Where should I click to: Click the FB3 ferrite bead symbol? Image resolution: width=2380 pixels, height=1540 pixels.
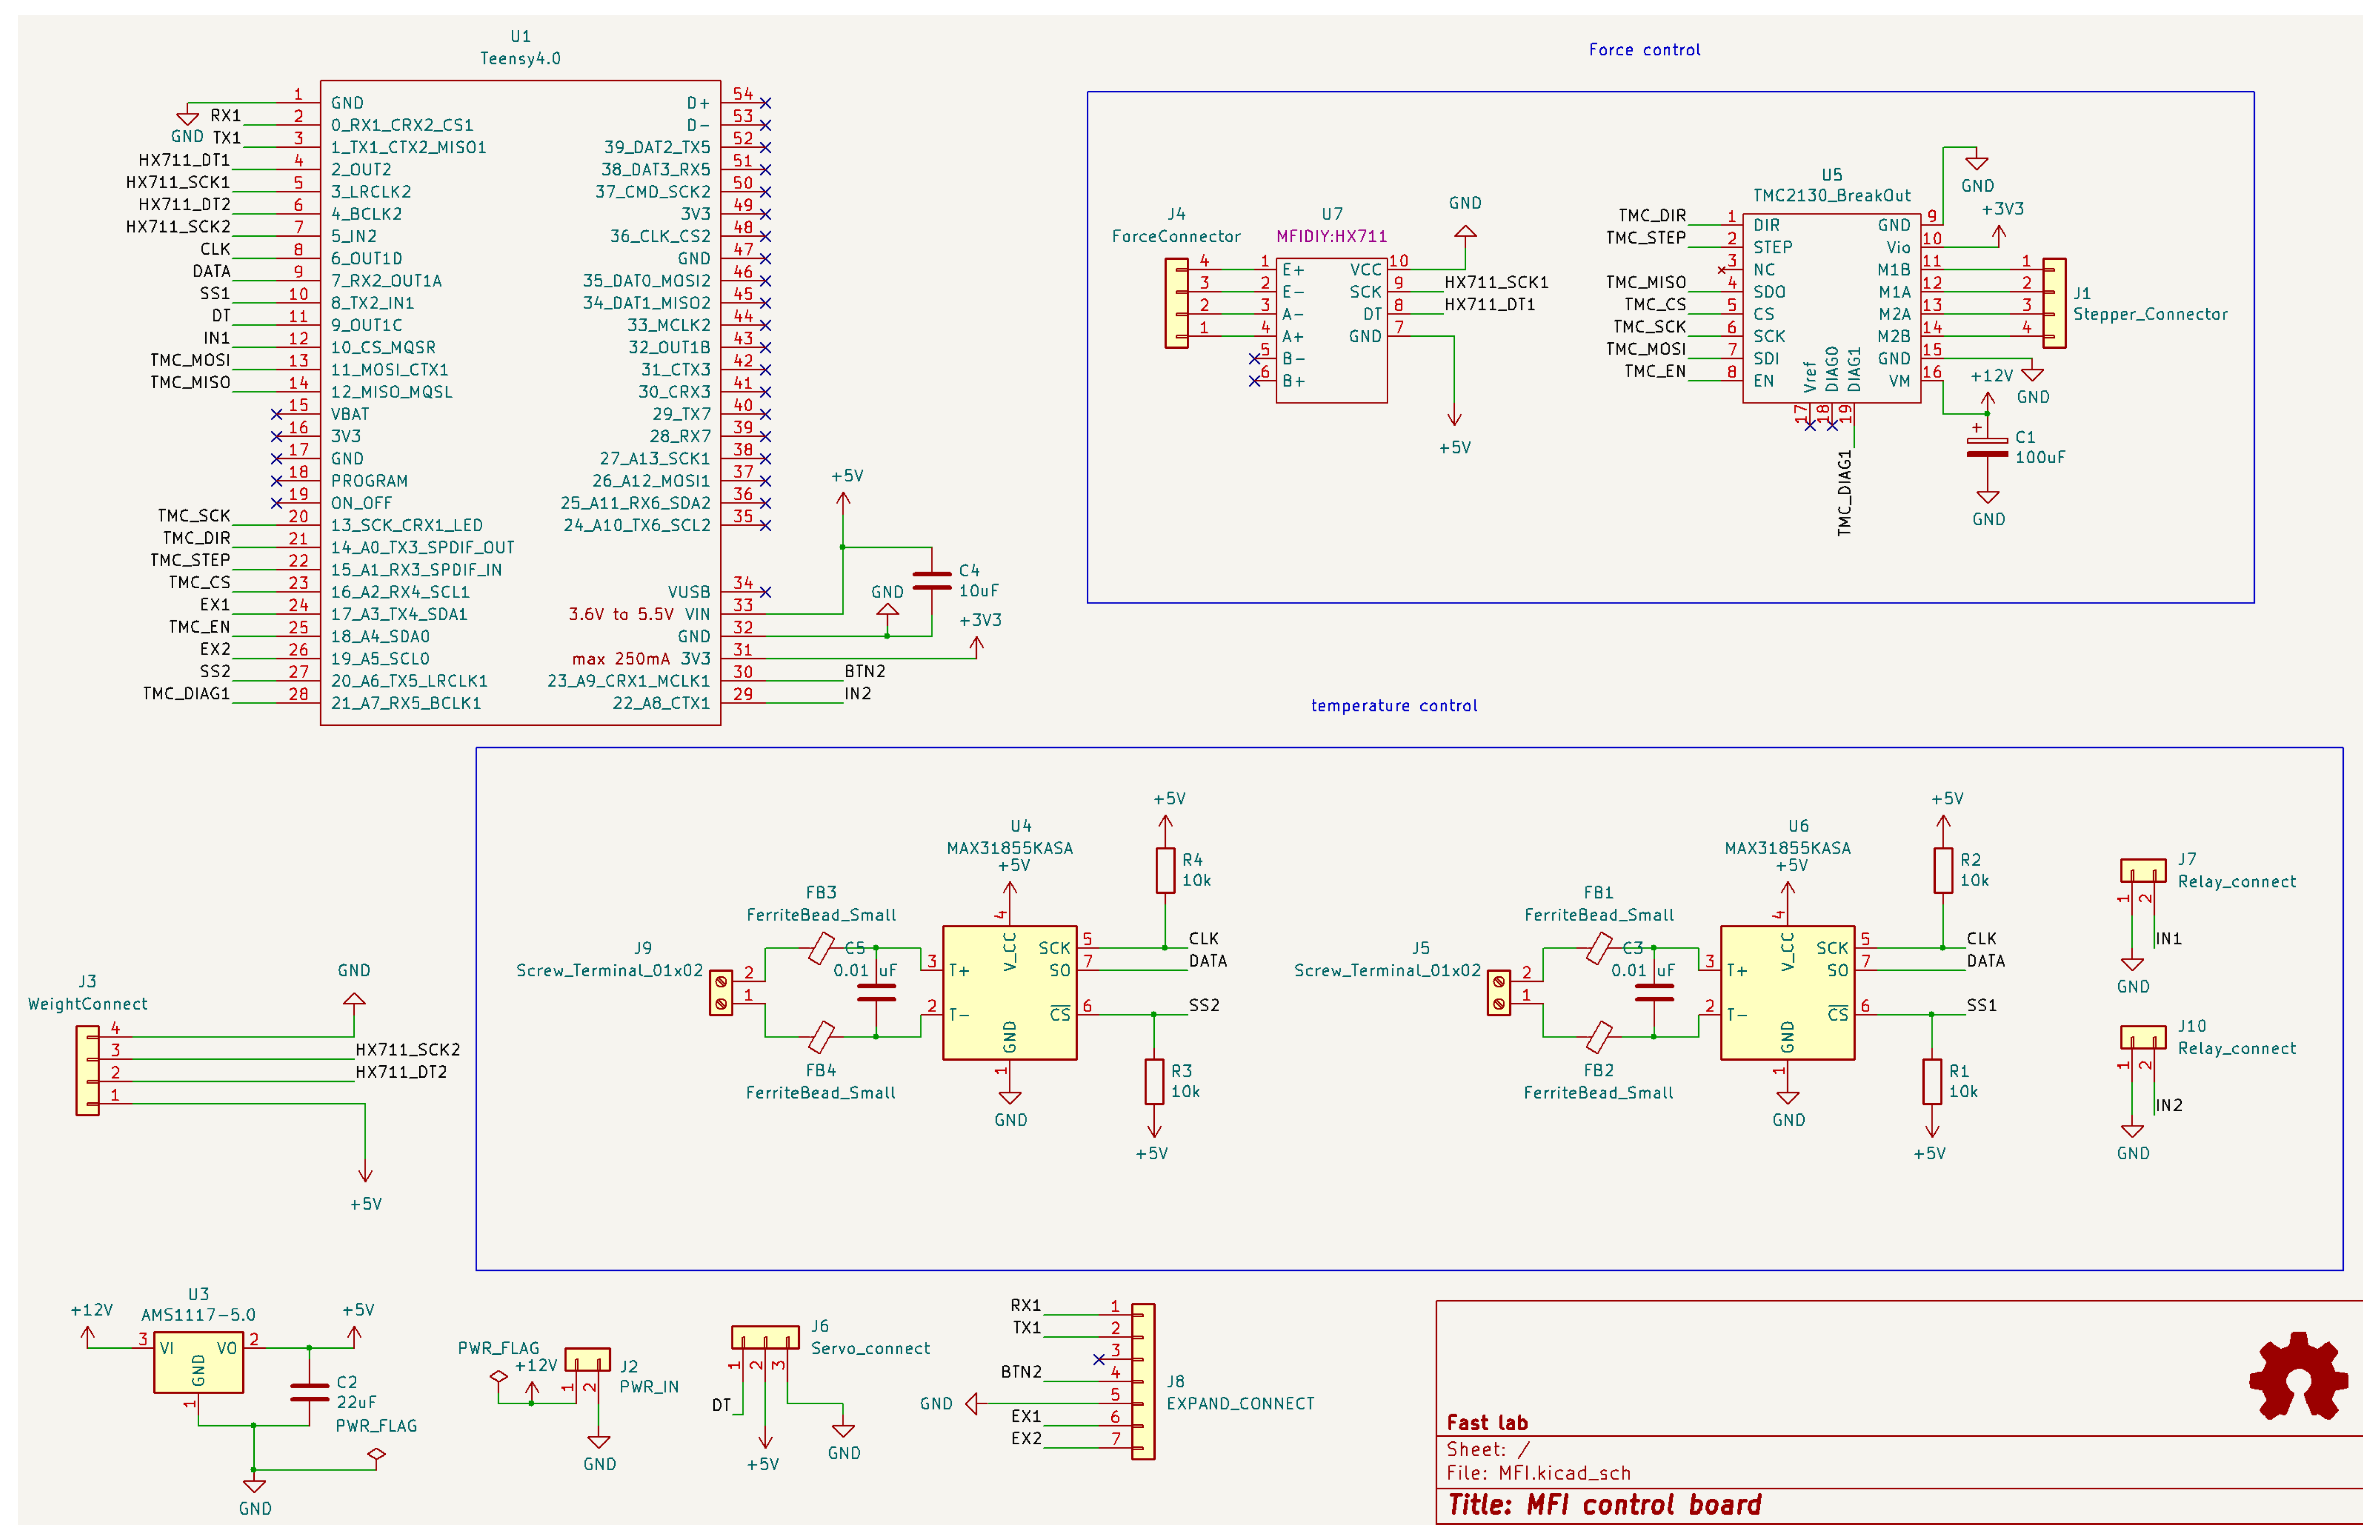click(x=821, y=948)
